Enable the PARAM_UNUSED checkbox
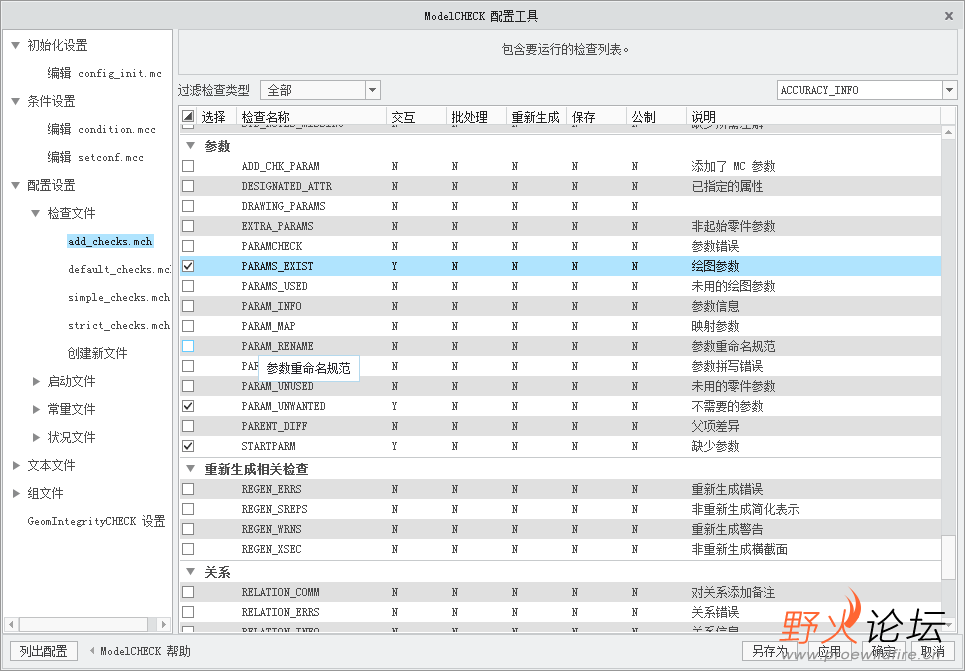 [188, 386]
